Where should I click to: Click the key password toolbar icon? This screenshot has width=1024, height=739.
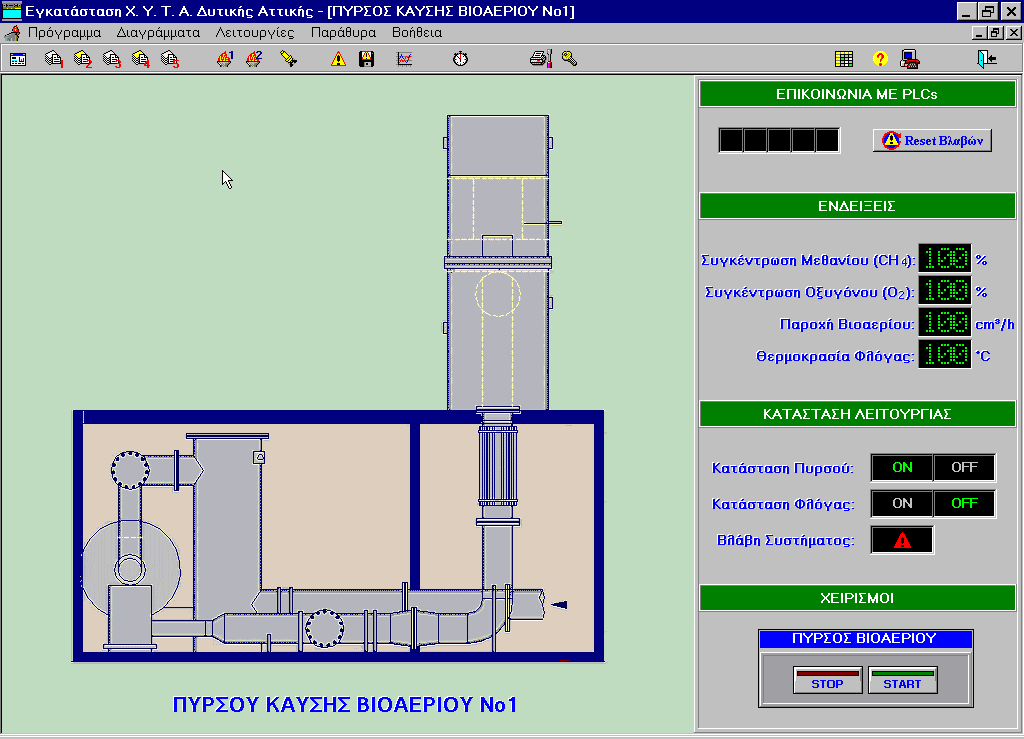coord(569,59)
